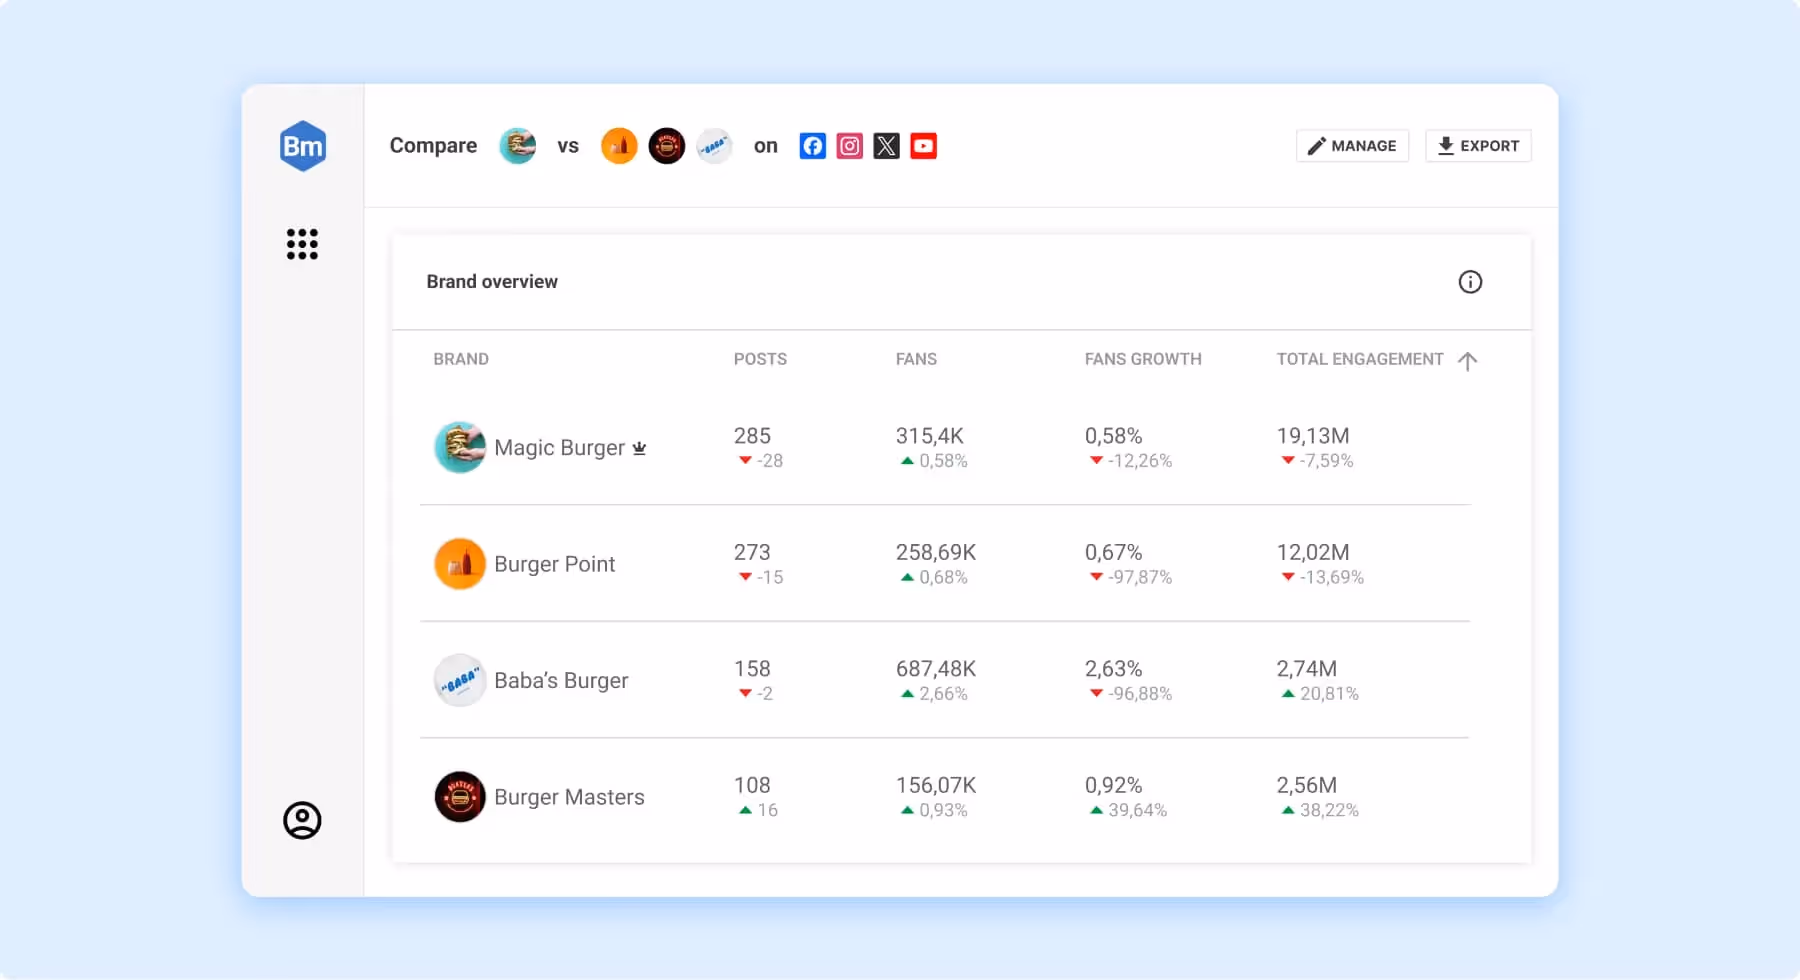Viewport: 1800px width, 980px height.
Task: Open the account profile icon at sidebar bottom
Action: click(x=302, y=819)
